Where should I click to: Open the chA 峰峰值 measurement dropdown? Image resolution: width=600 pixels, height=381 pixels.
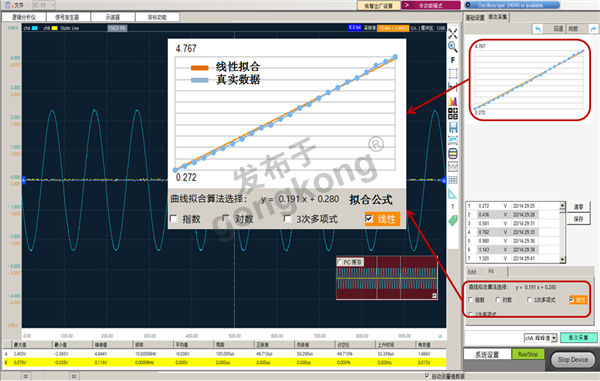[541, 338]
